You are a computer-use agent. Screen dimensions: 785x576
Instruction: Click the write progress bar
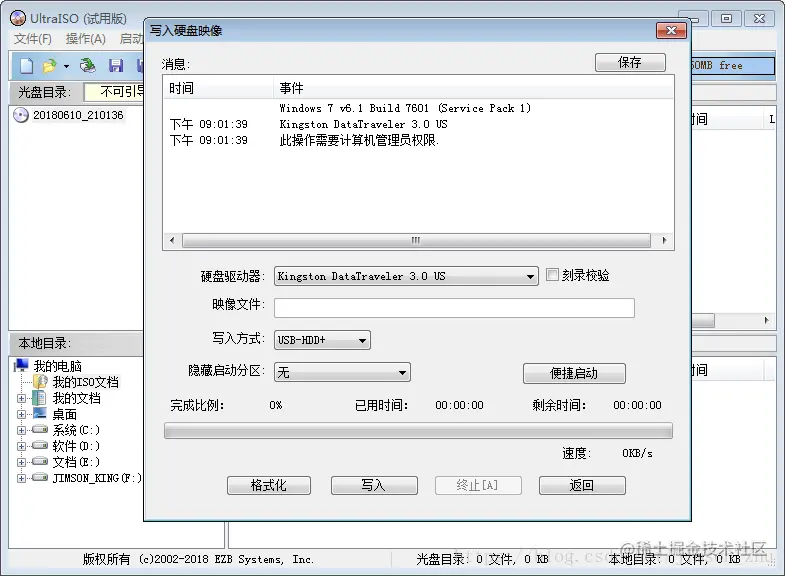click(418, 430)
